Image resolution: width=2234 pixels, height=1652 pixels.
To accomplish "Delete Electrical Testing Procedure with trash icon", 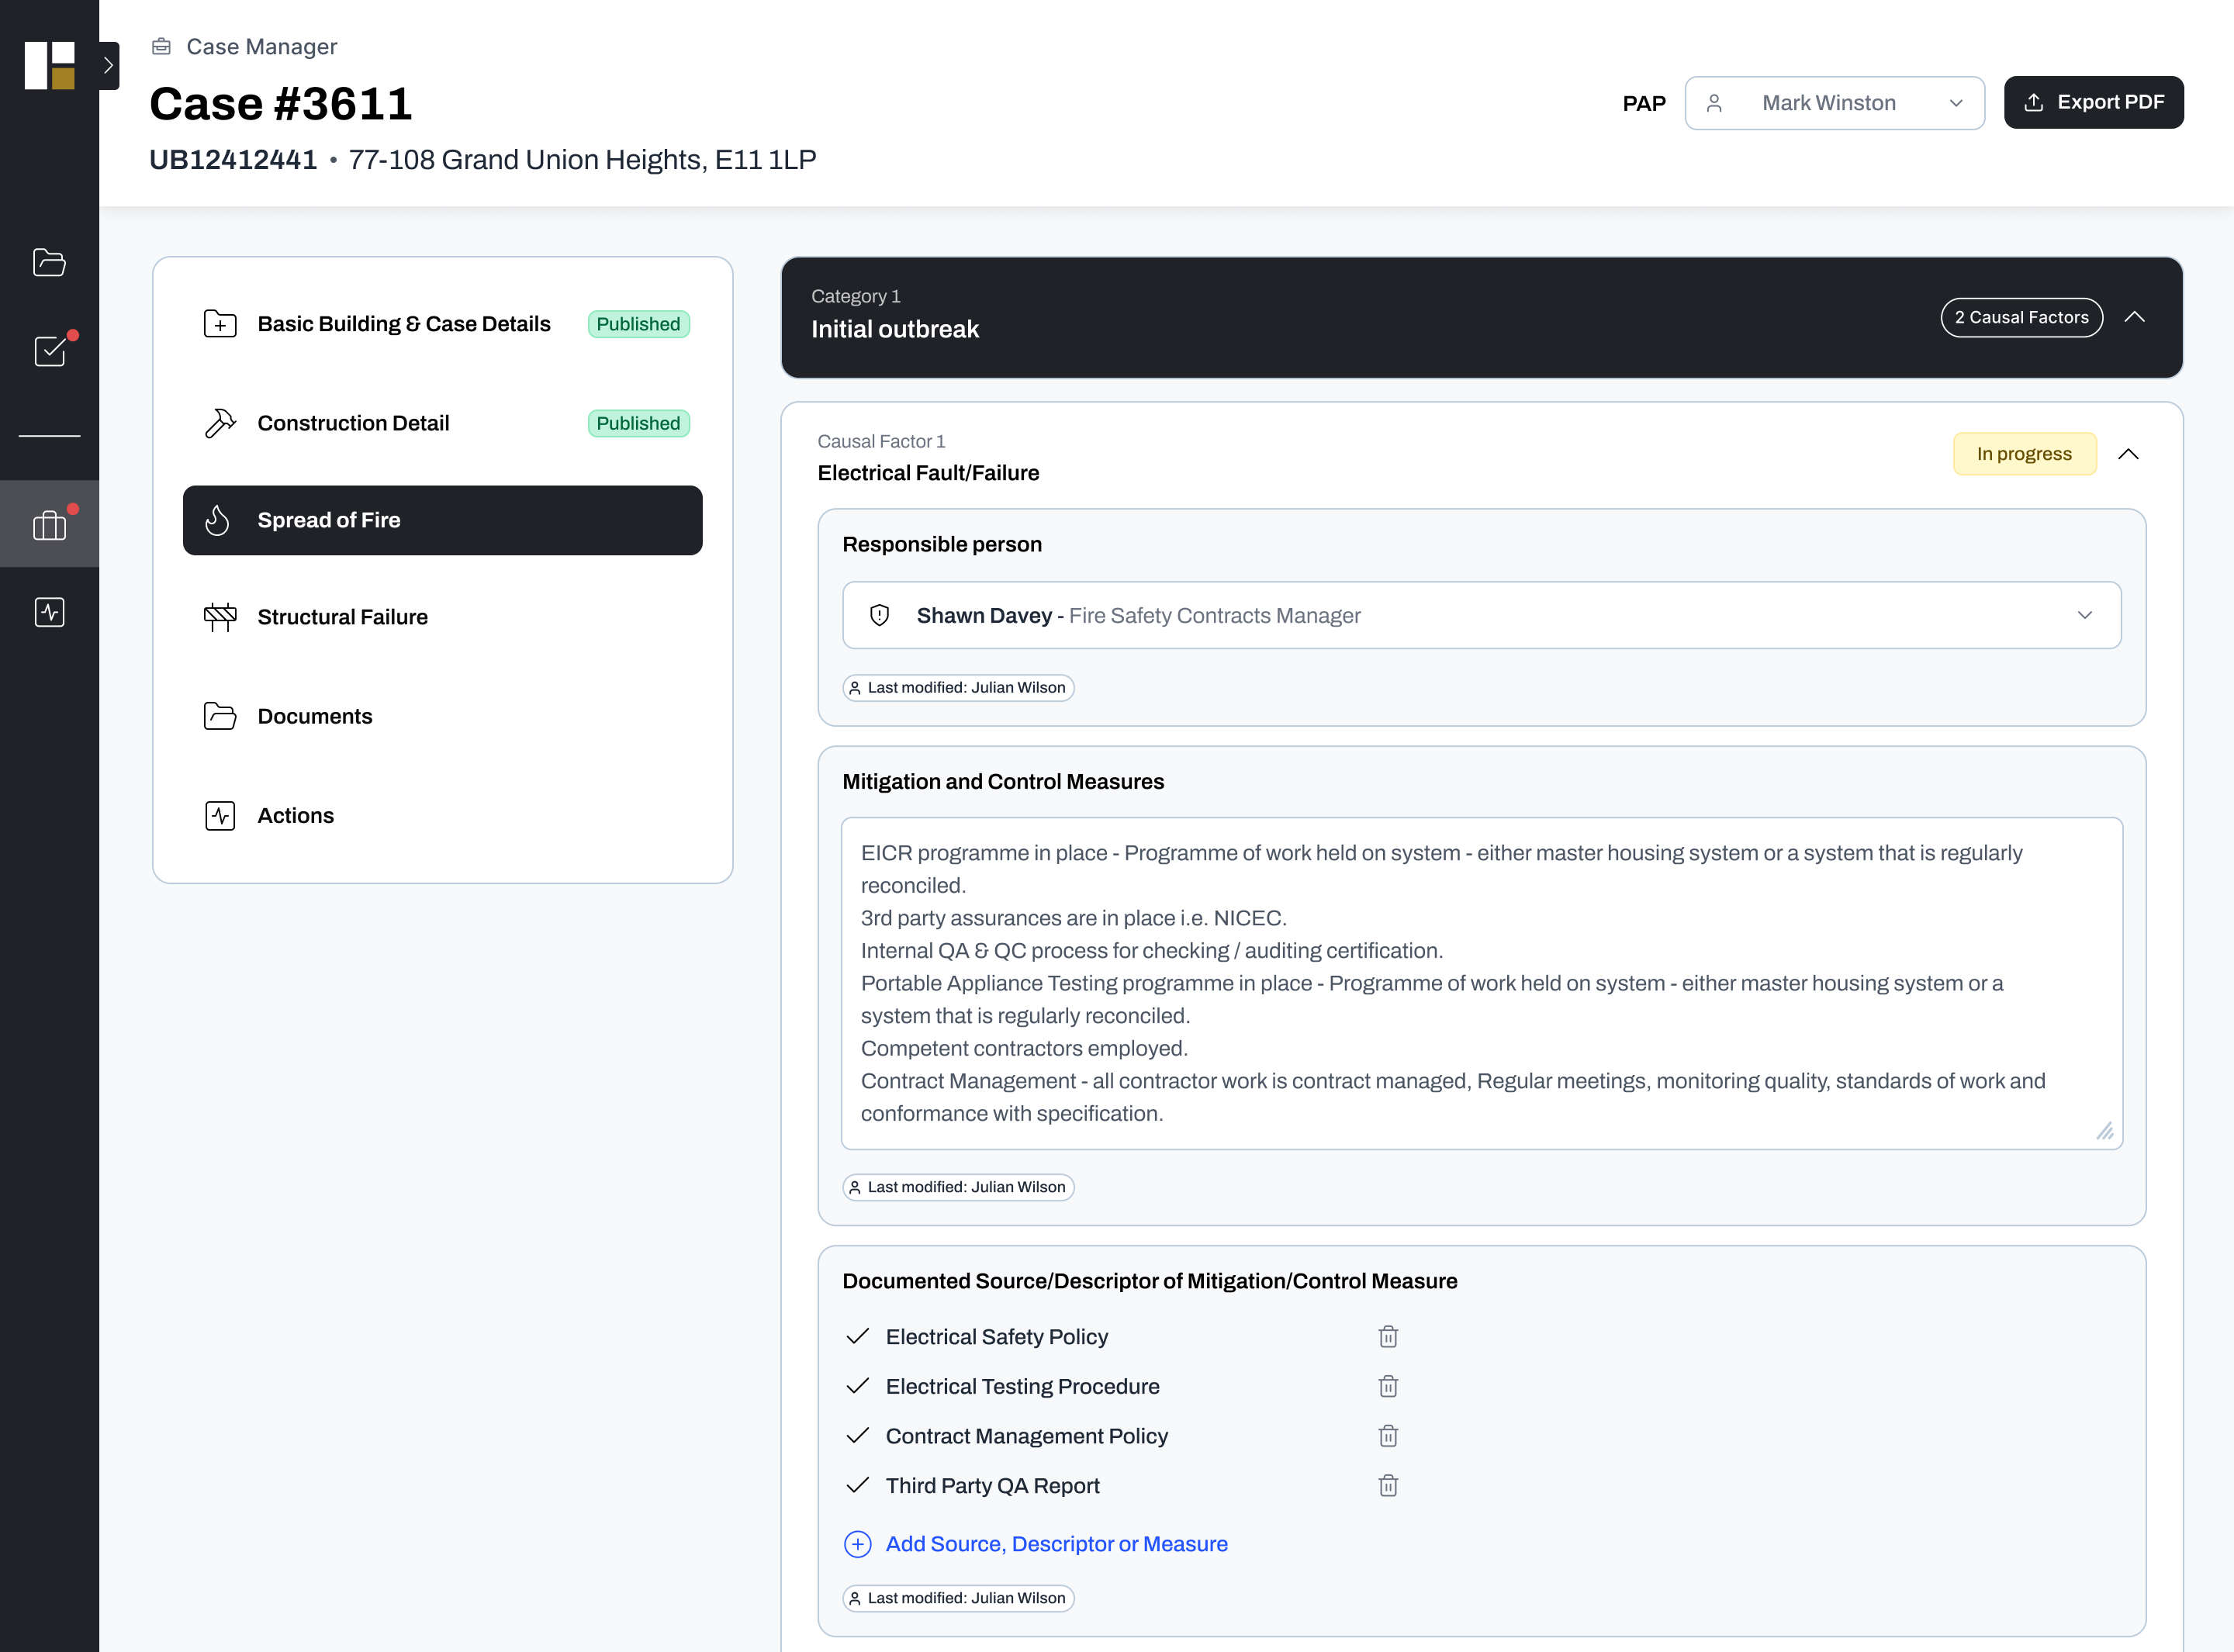I will [1388, 1386].
